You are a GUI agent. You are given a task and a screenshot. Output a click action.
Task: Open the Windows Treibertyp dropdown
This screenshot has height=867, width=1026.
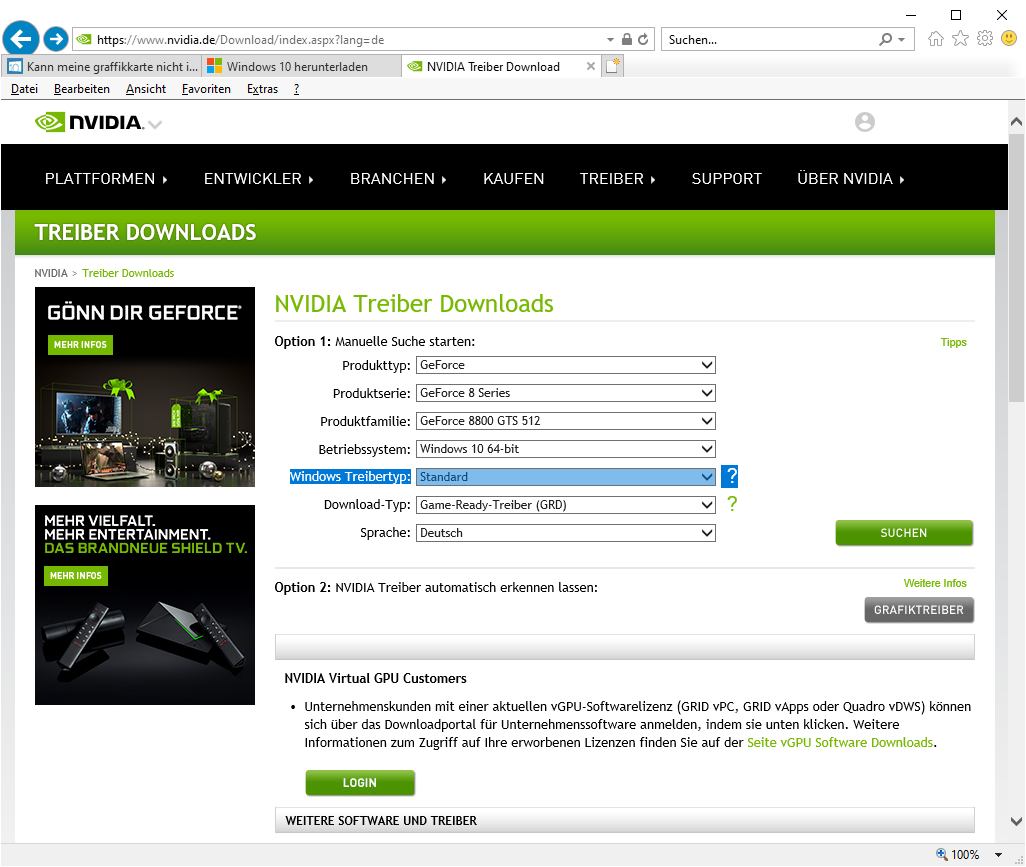565,477
